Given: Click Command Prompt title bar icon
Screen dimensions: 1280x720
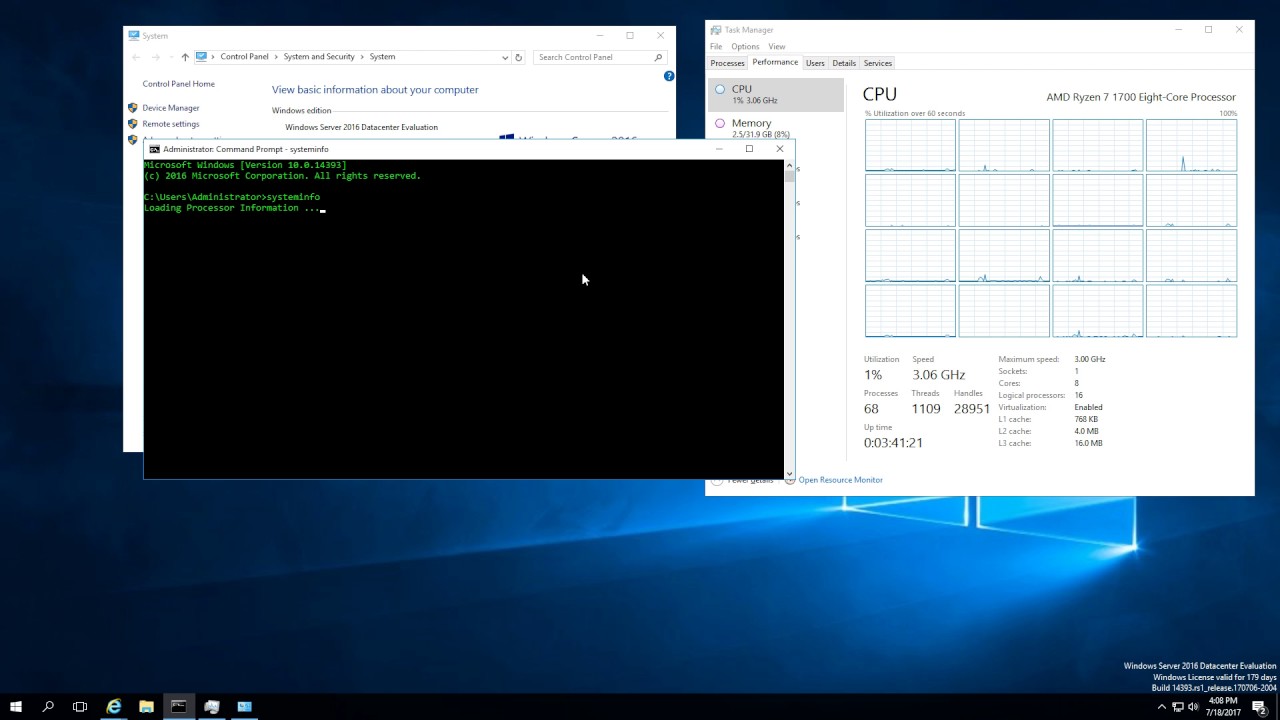Looking at the screenshot, I should tap(154, 149).
